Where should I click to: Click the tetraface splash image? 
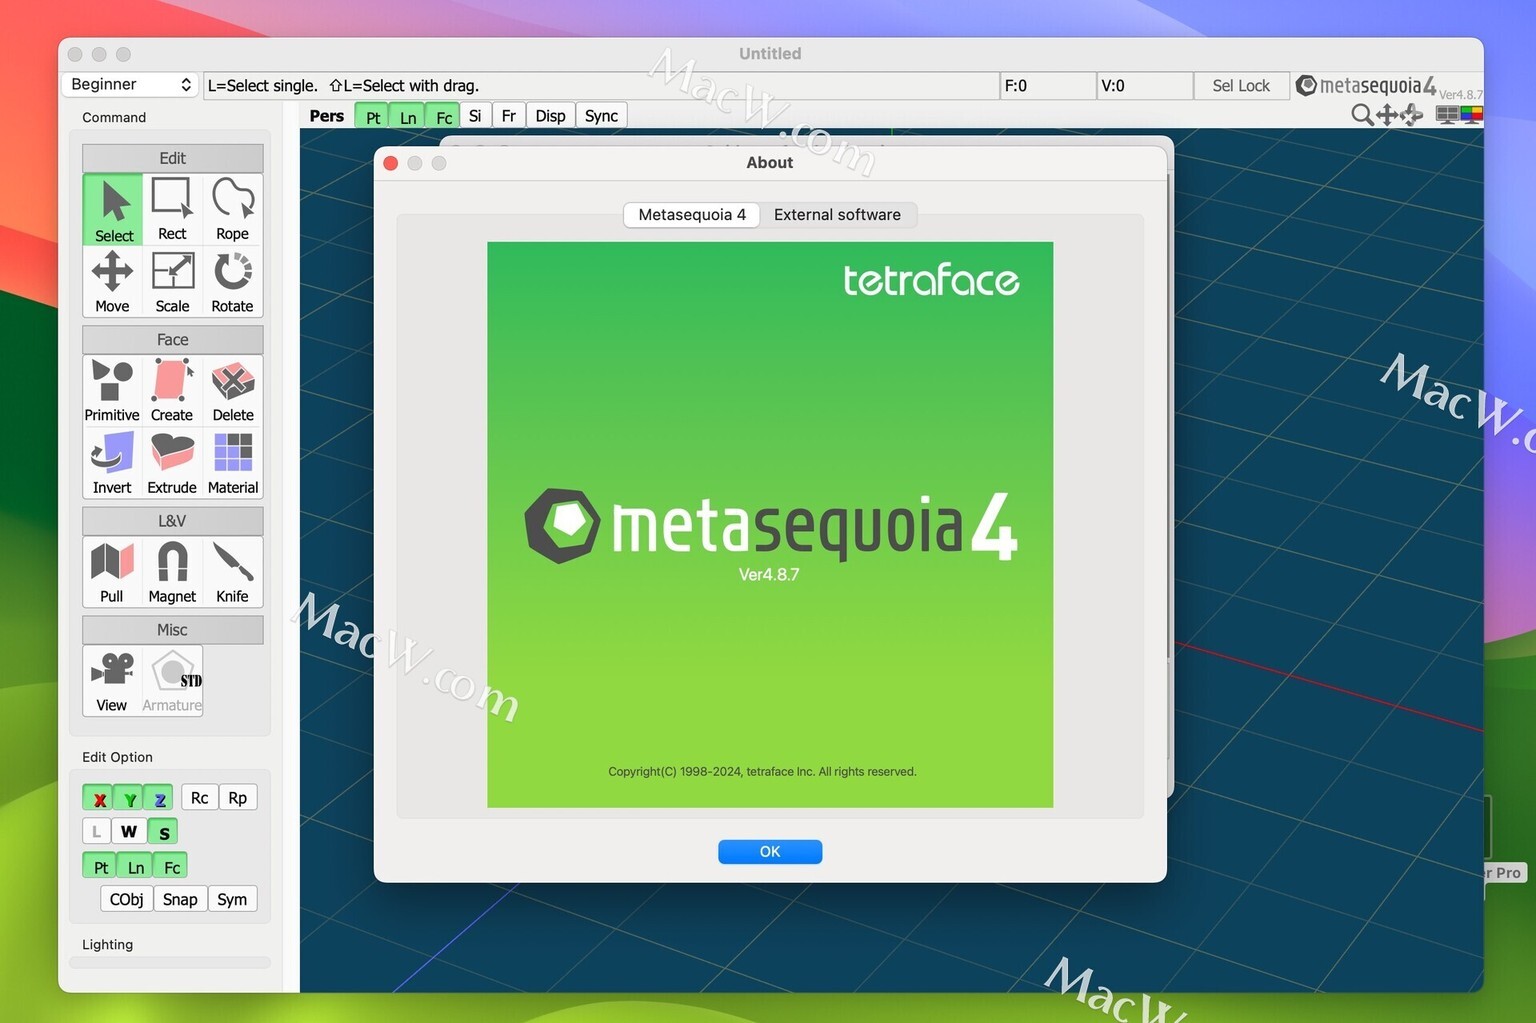coord(770,524)
